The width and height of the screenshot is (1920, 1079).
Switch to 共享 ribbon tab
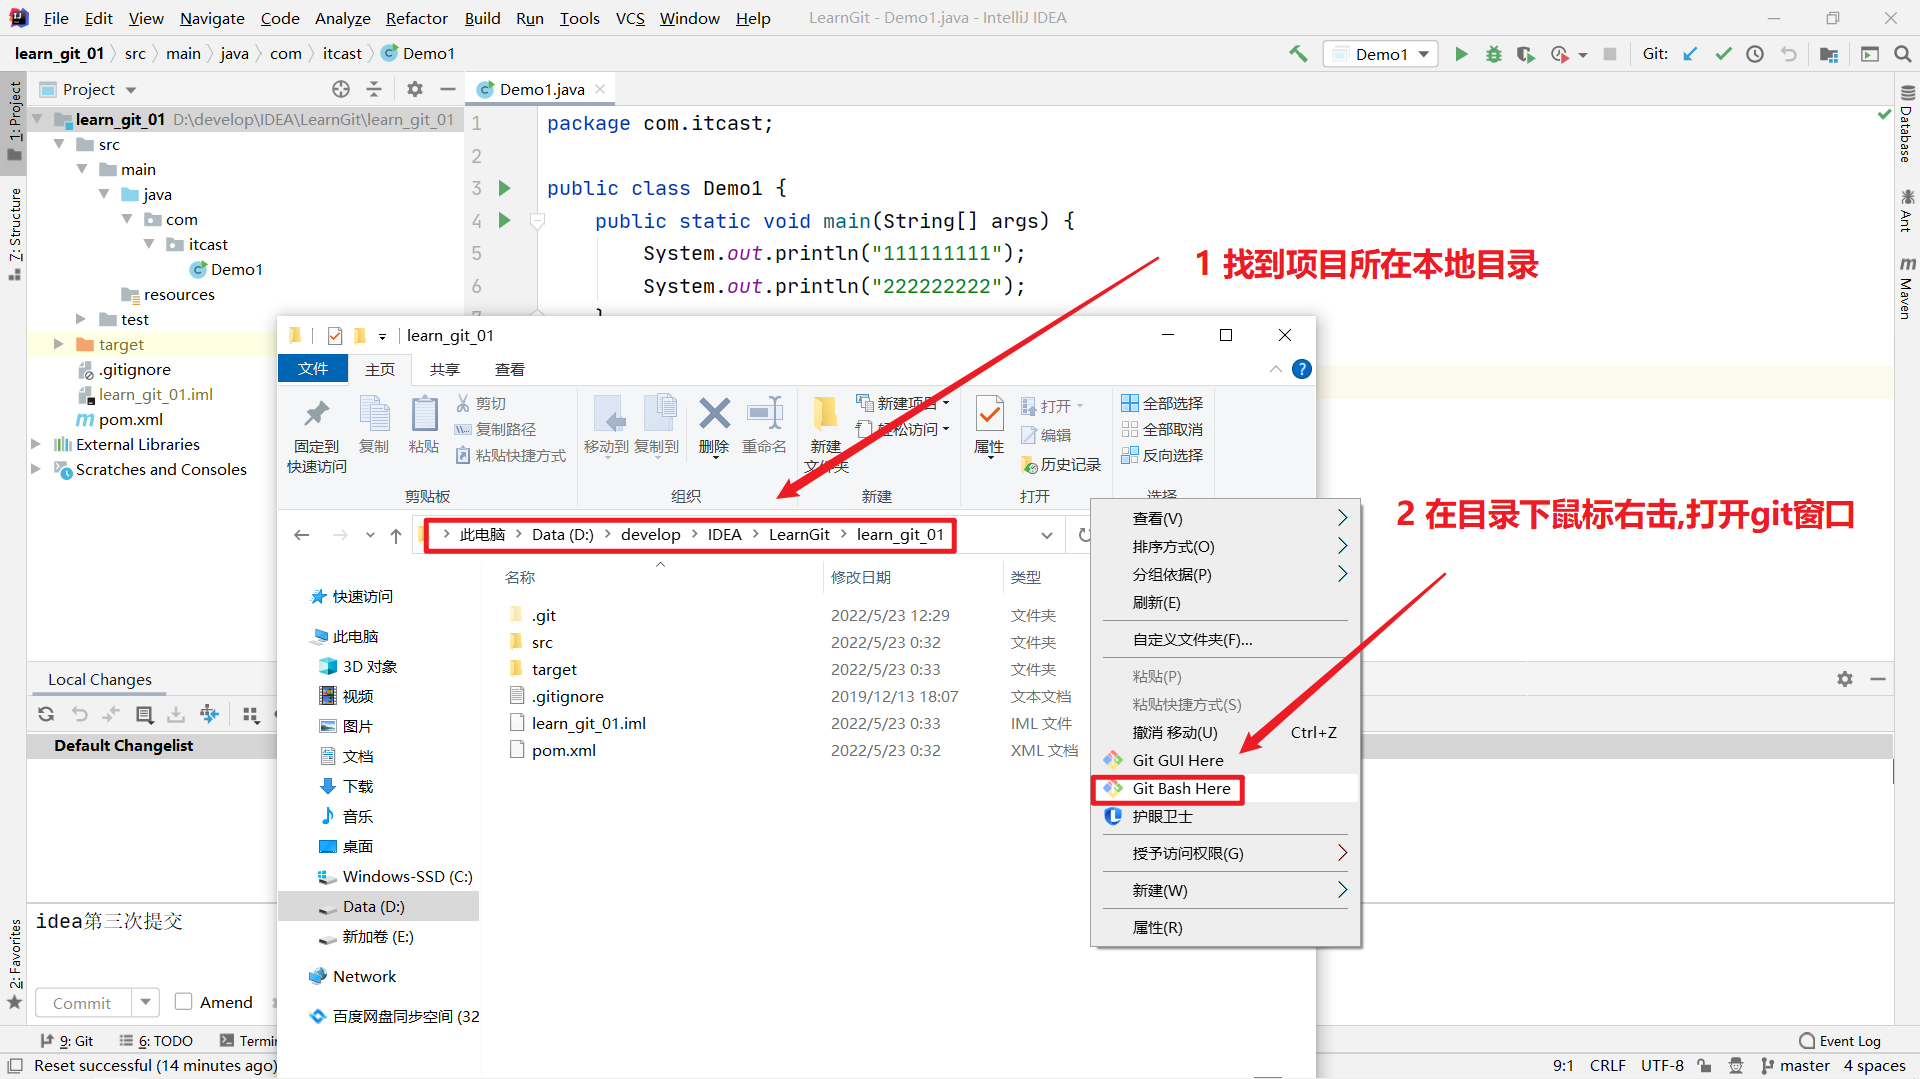tap(445, 369)
